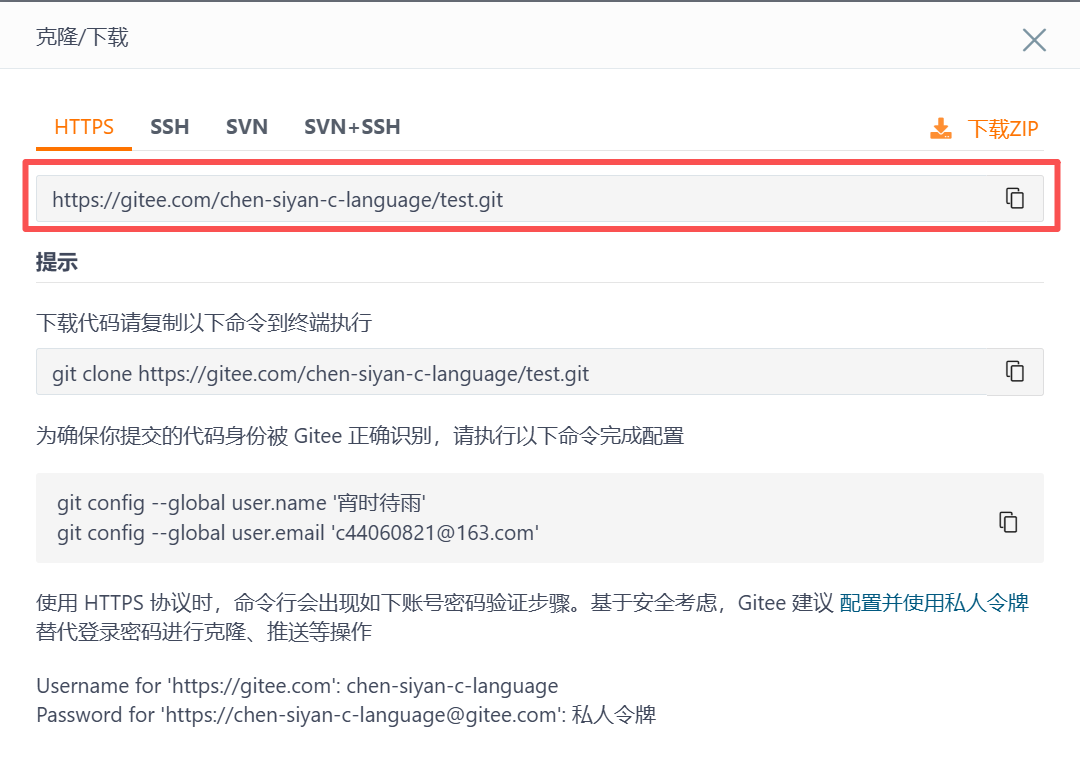
Task: Copy the HTTPS repository URL
Action: [1015, 198]
